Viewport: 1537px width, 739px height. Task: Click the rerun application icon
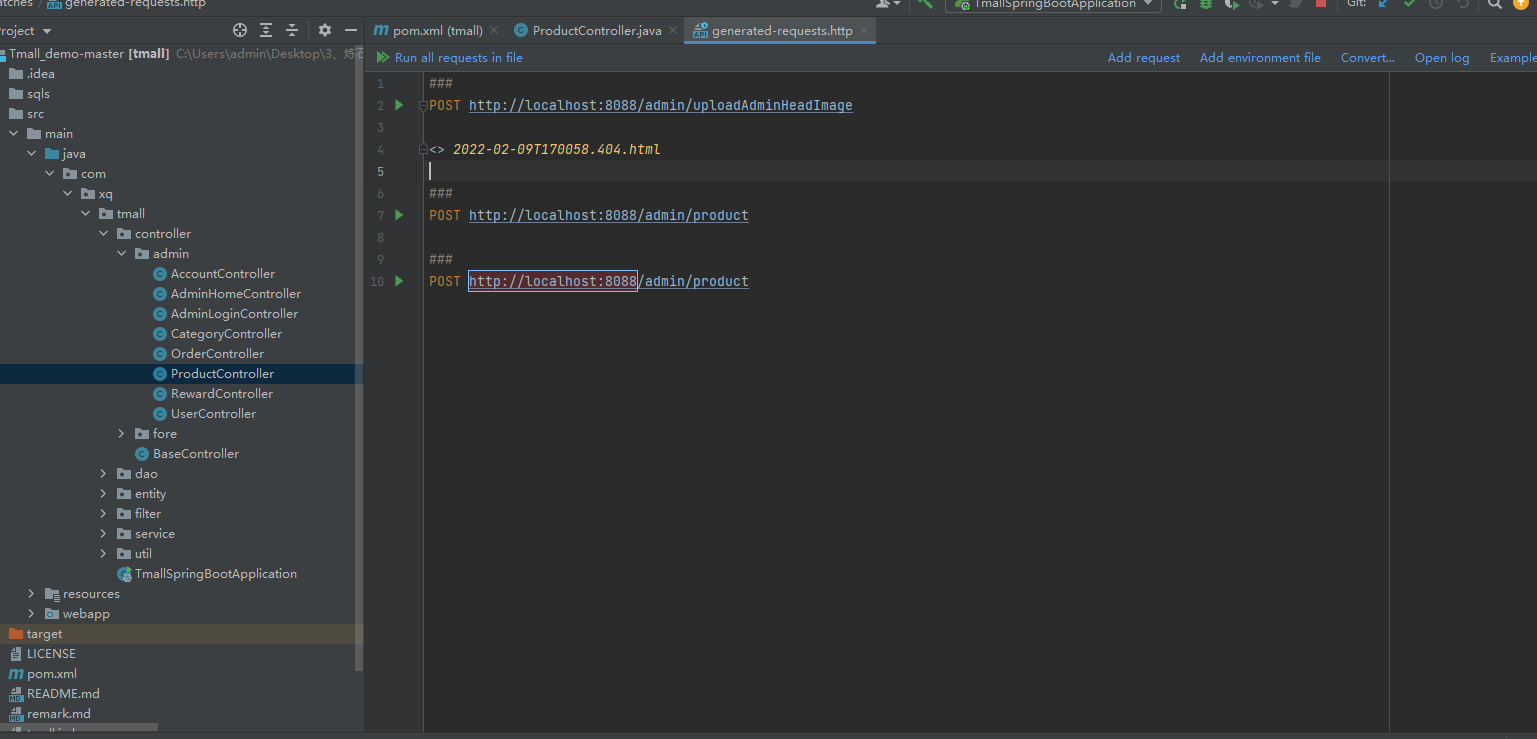[1181, 4]
